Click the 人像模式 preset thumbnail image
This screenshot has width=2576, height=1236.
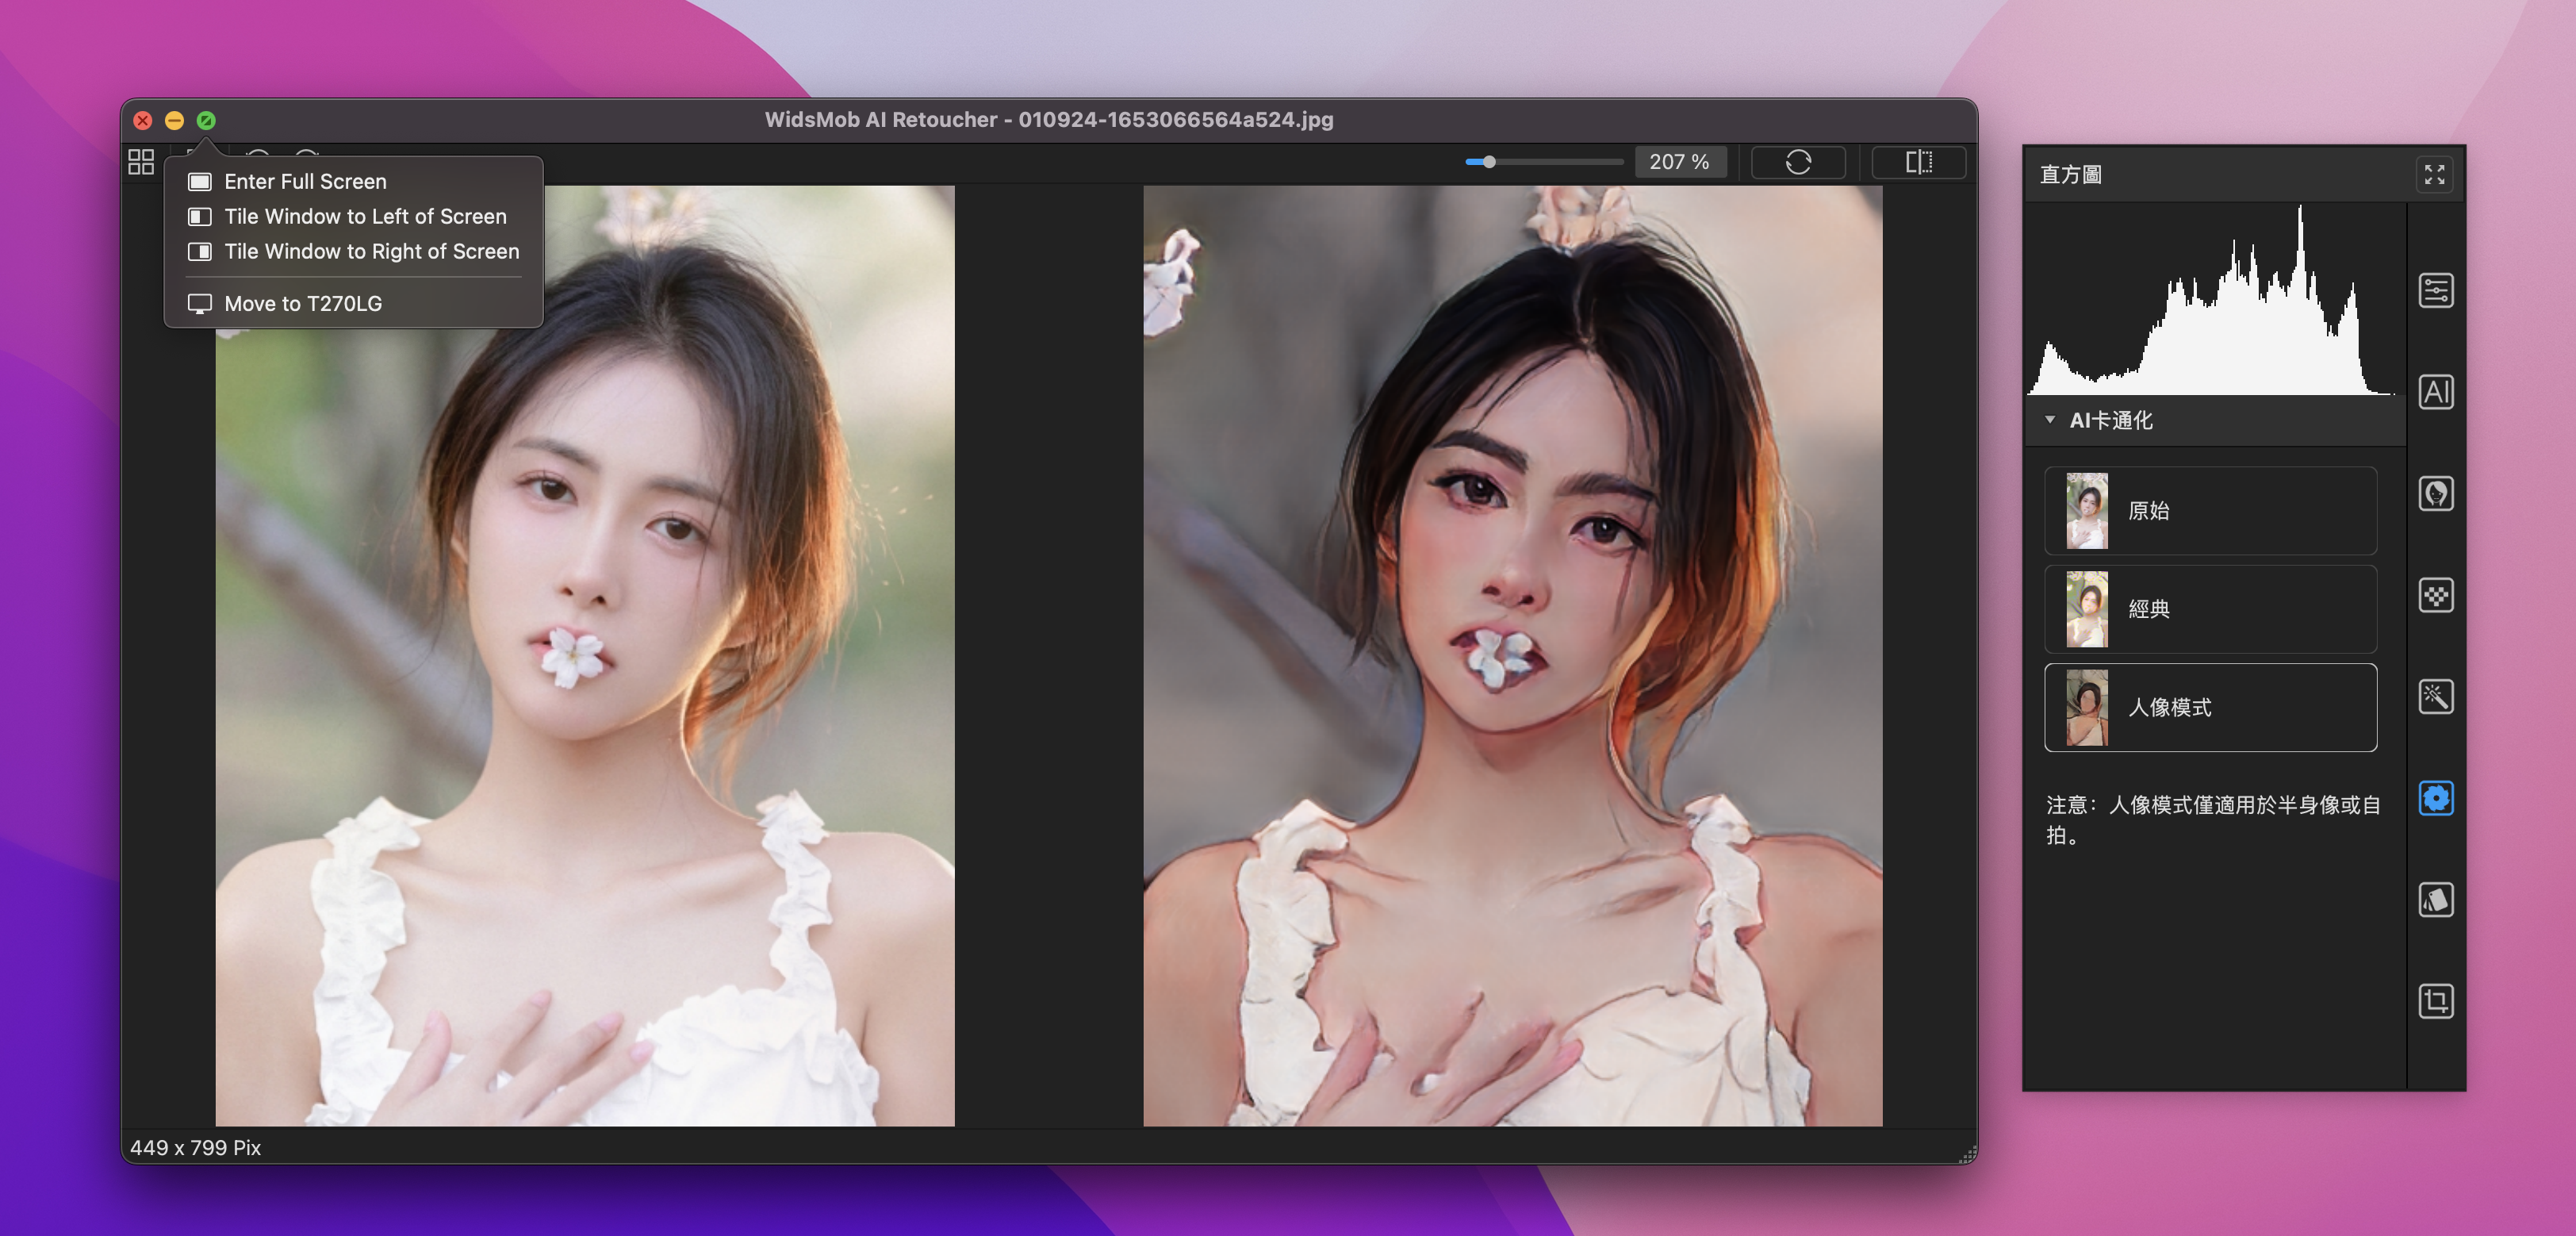(2087, 707)
